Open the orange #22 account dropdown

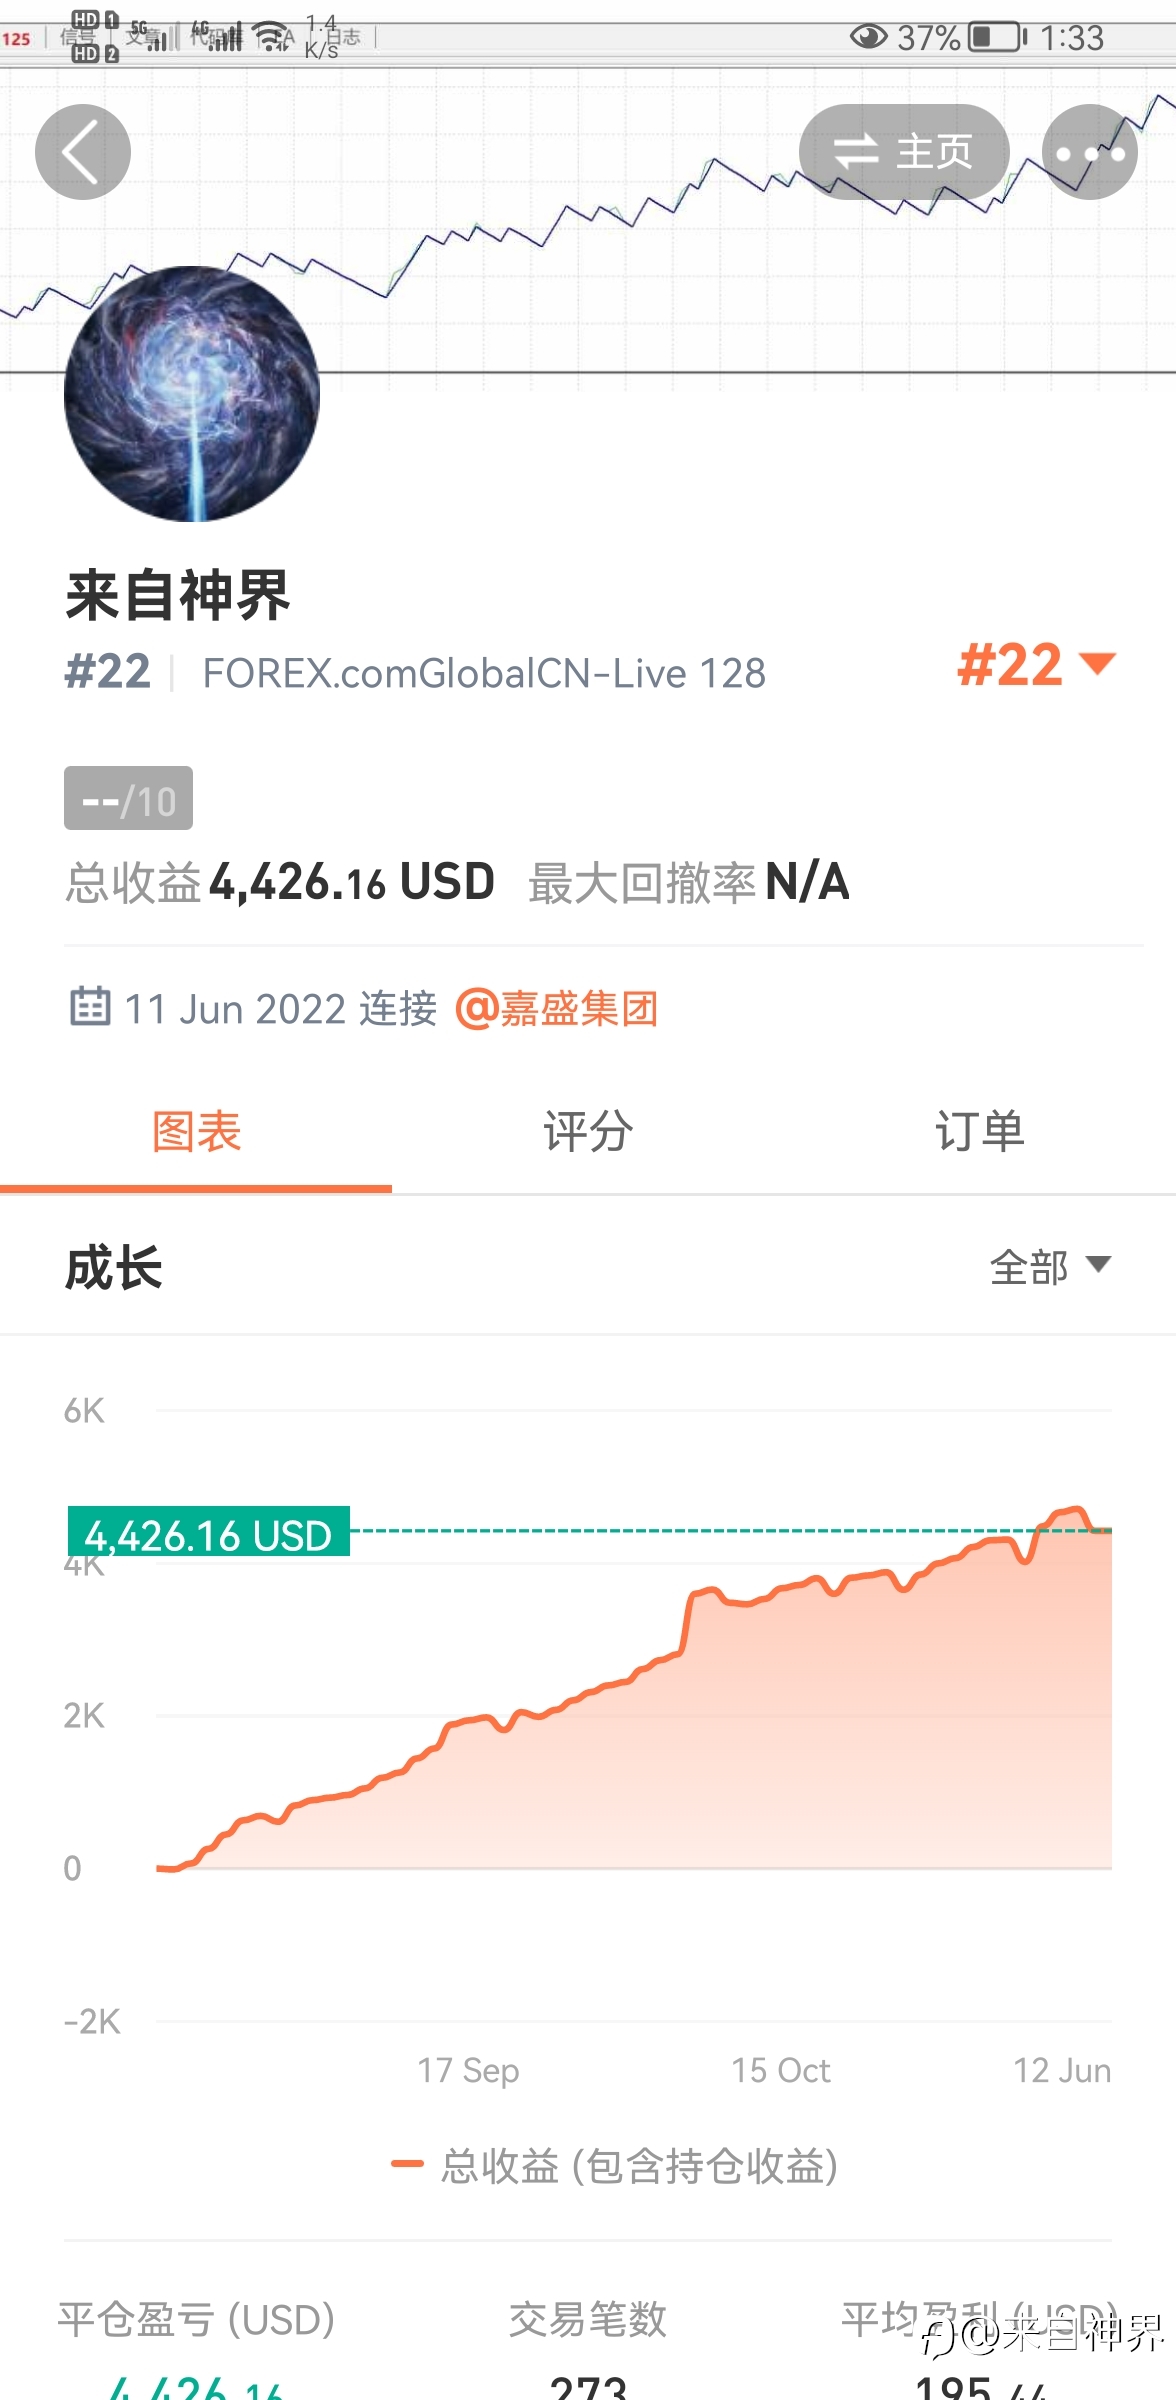1036,665
